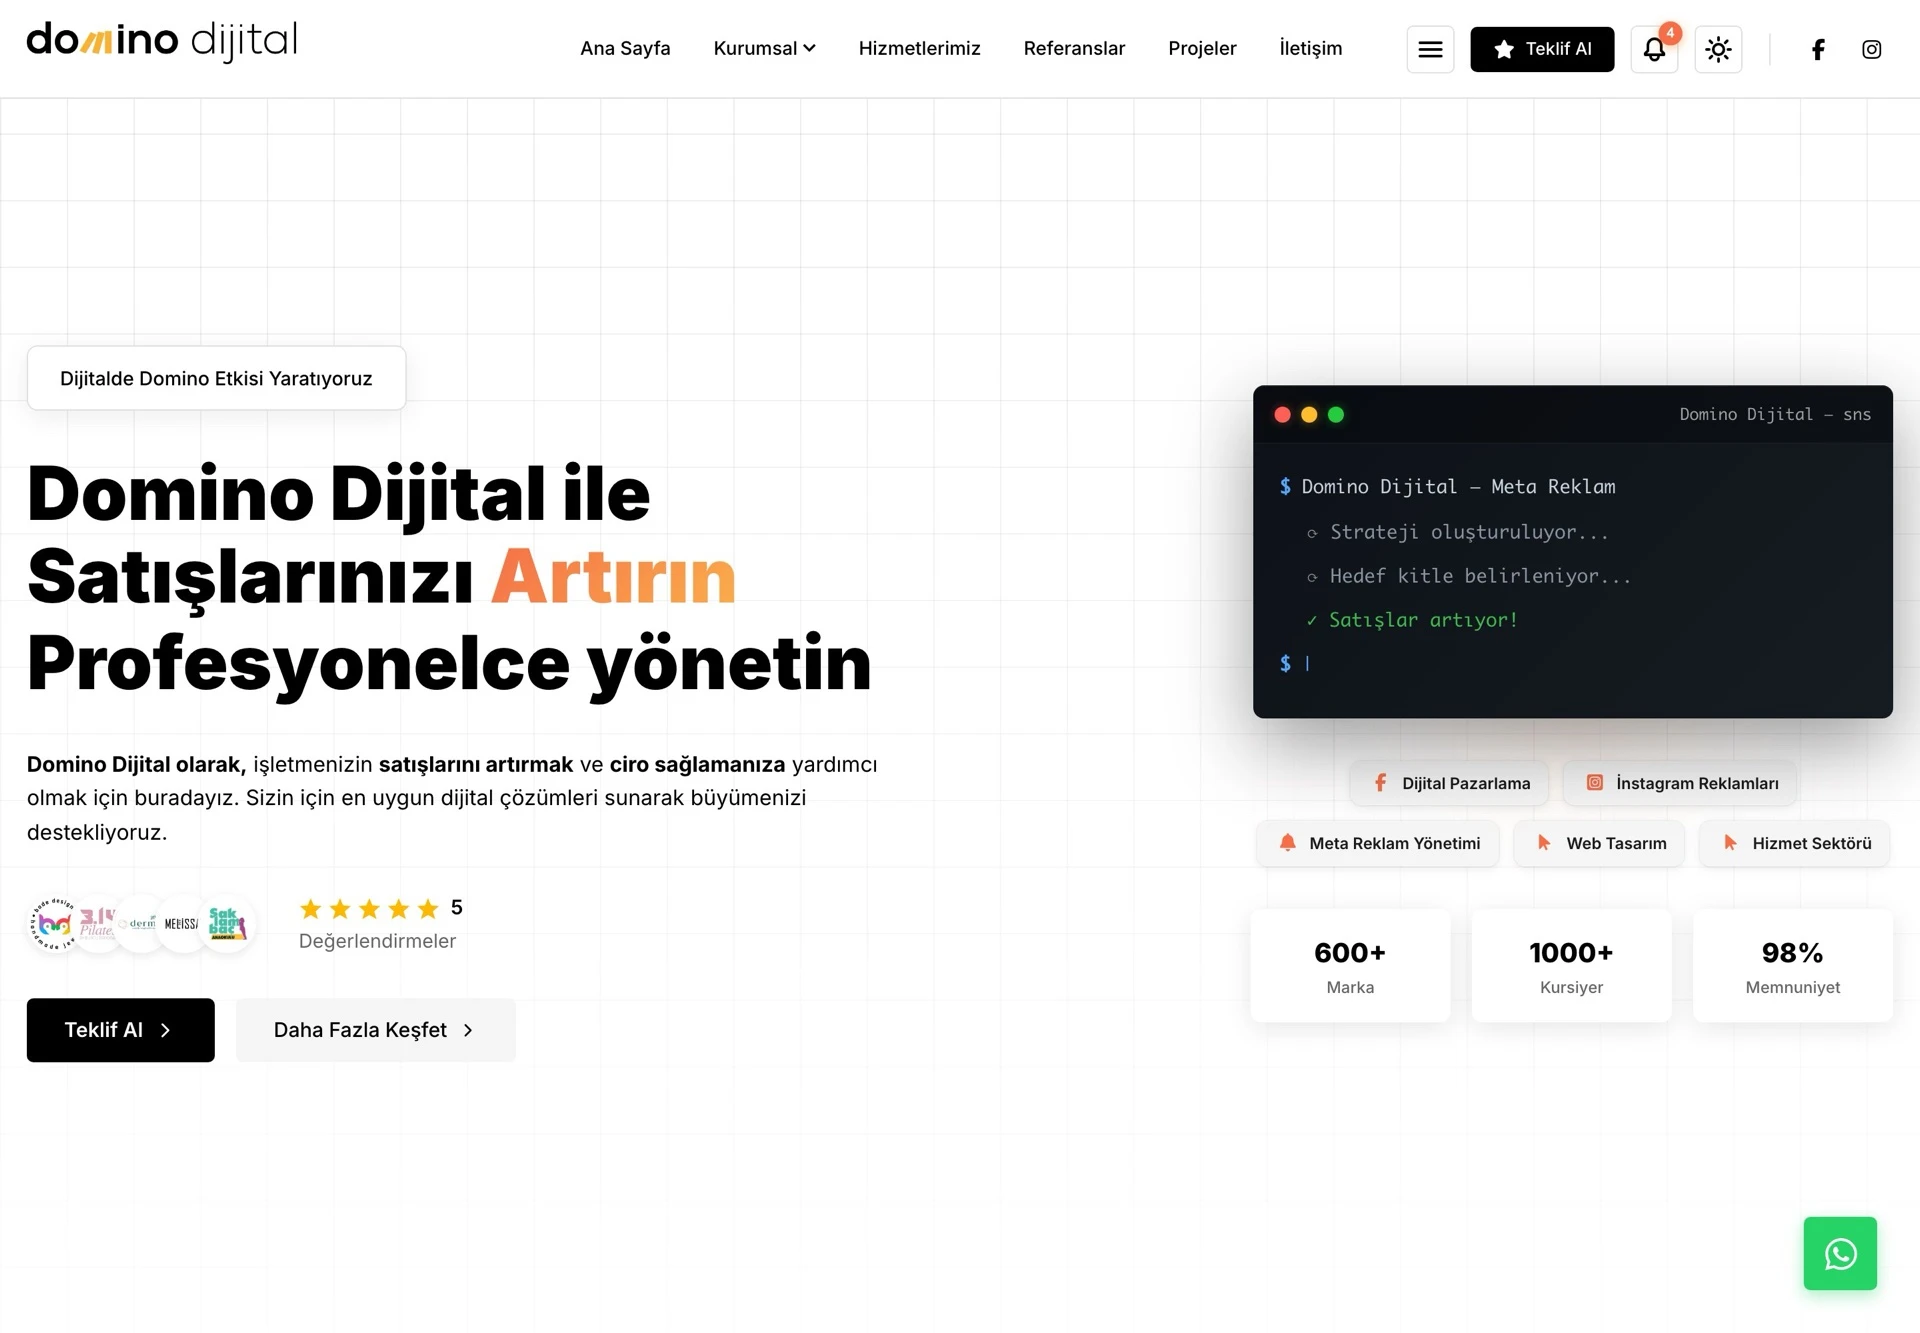
Task: Go to Ana Sayfa
Action: 625,48
